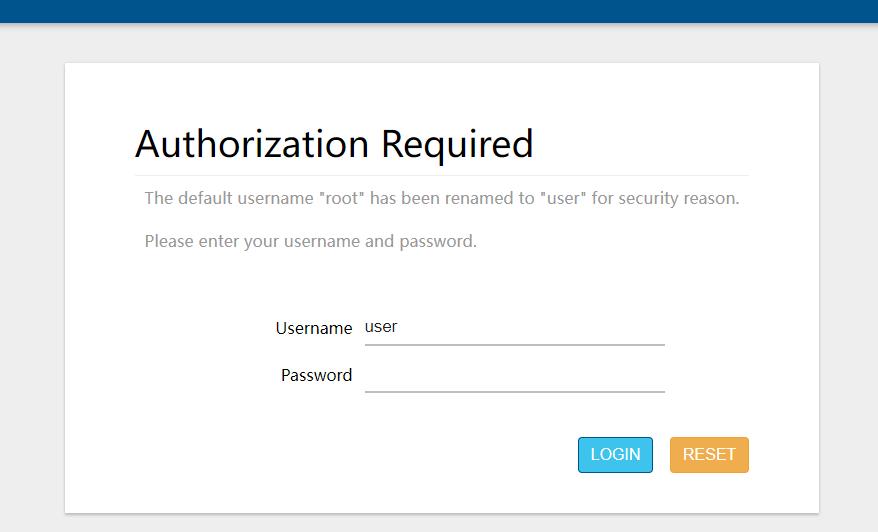Viewport: 878px width, 532px height.
Task: Click the word "Authorization" in the heading
Action: click(253, 144)
